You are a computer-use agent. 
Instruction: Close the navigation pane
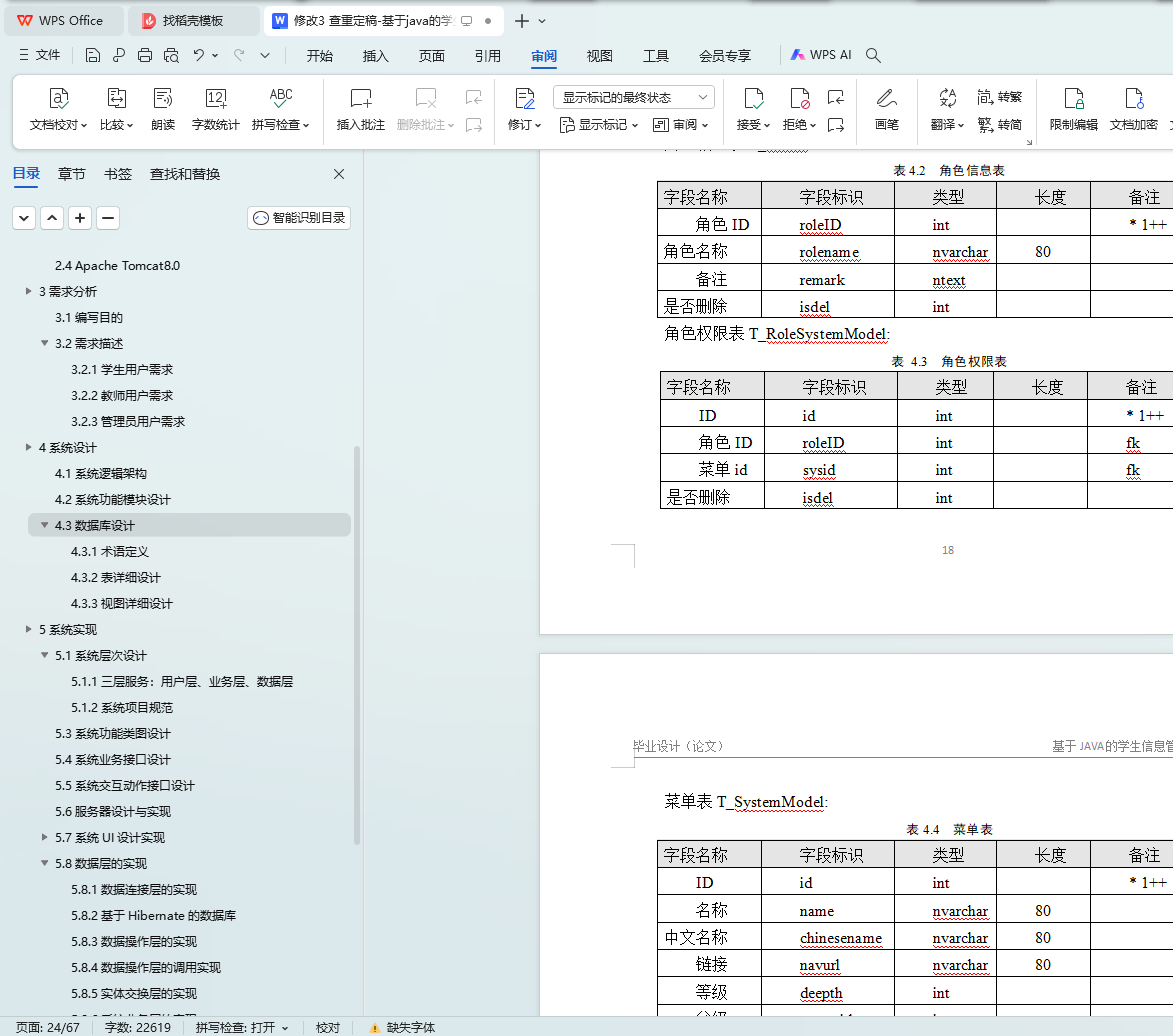point(339,174)
